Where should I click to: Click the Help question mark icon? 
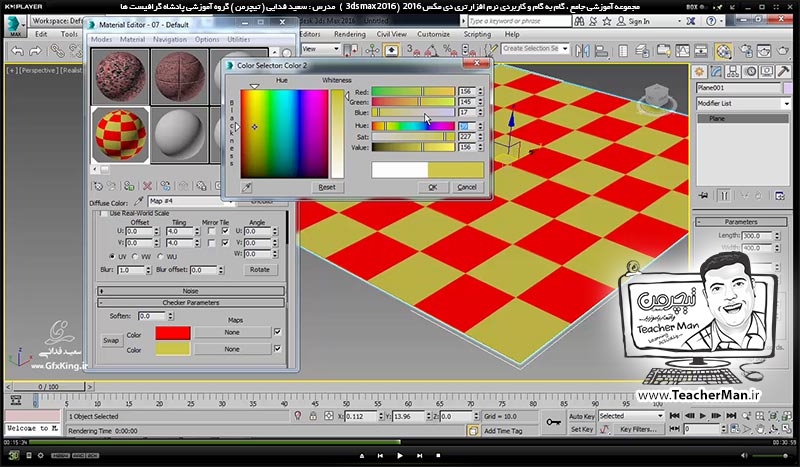(711, 21)
